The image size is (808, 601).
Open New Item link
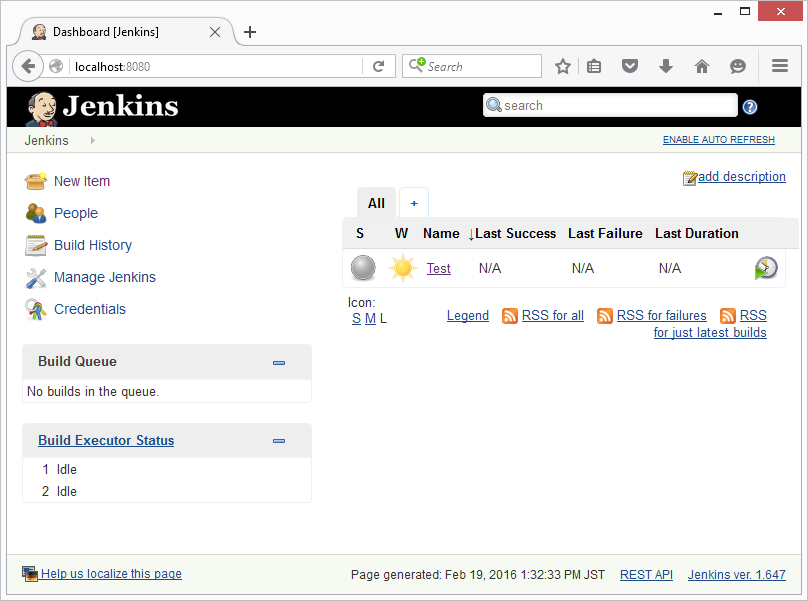tap(82, 181)
